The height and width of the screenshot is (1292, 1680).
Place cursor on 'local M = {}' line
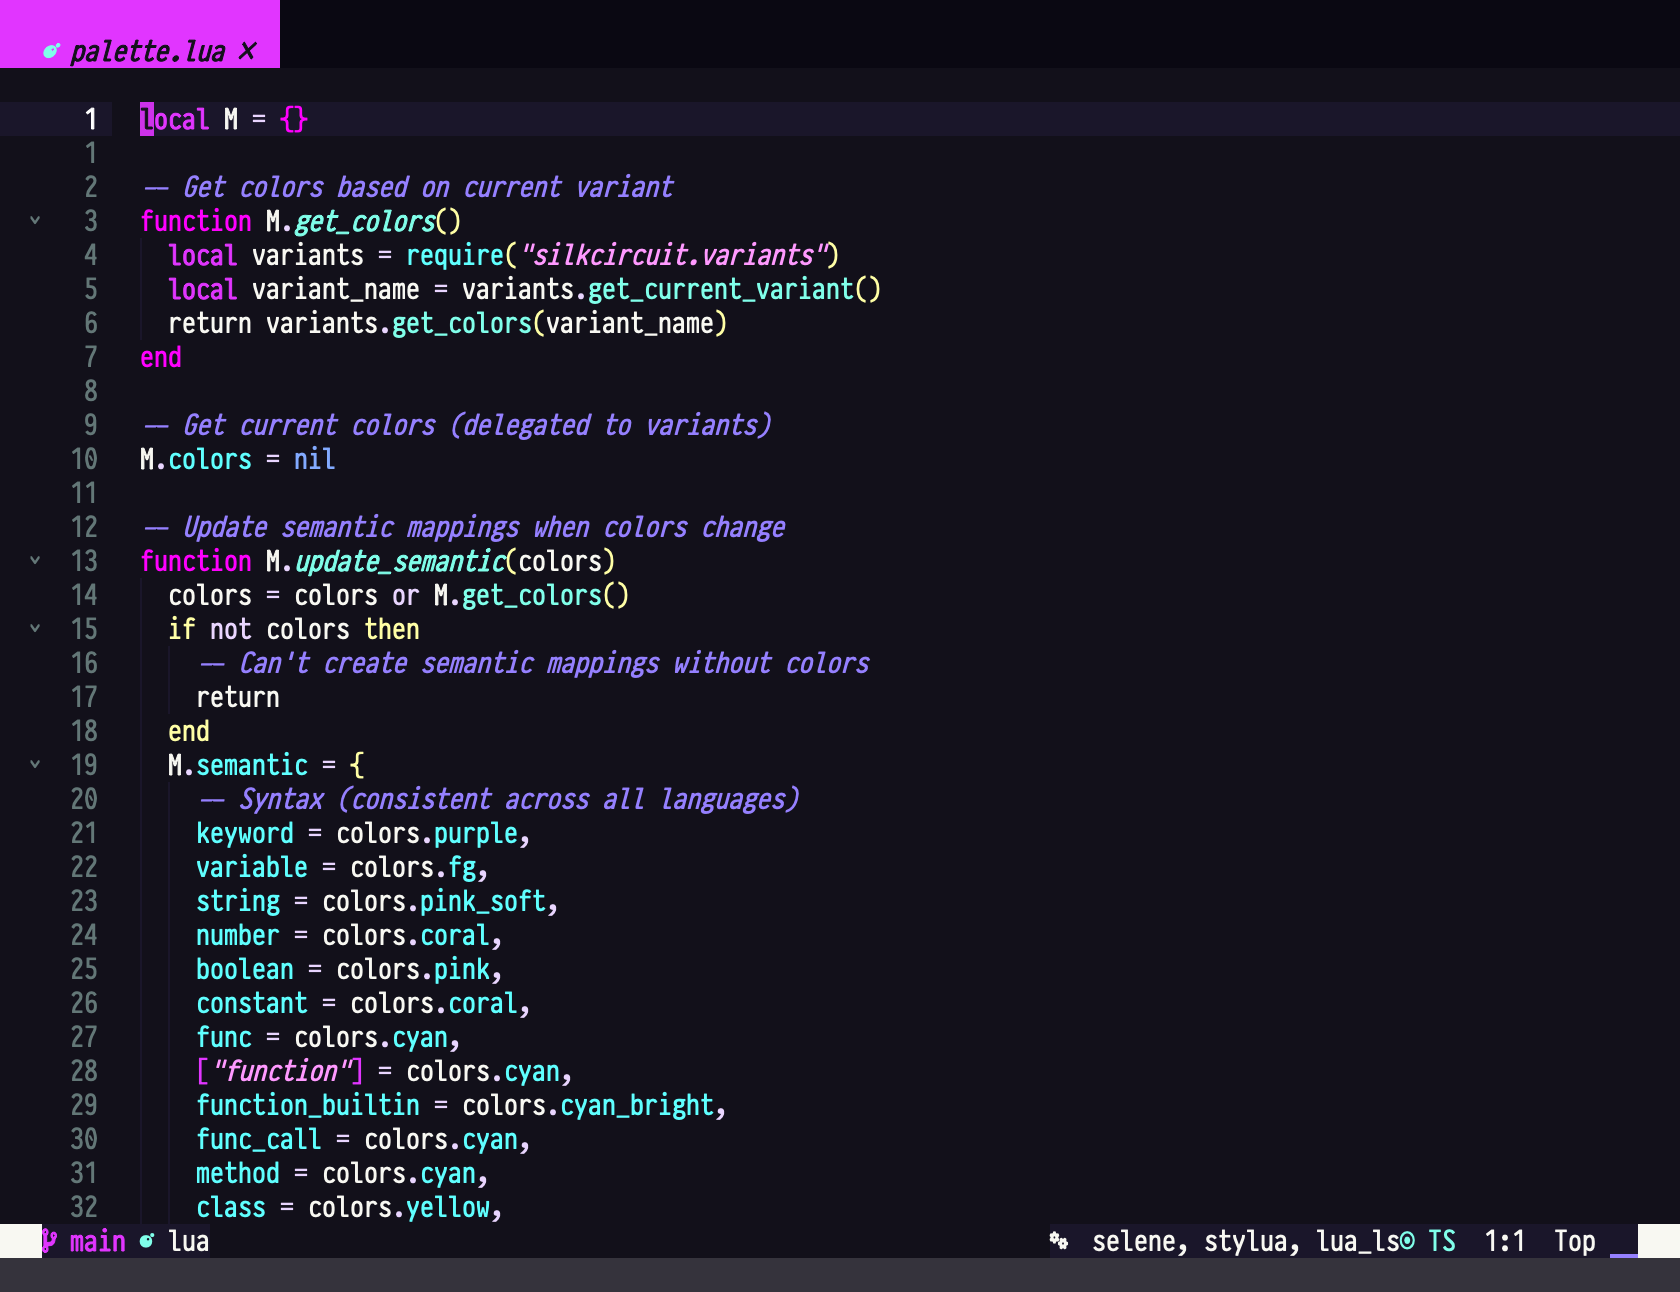tap(224, 119)
